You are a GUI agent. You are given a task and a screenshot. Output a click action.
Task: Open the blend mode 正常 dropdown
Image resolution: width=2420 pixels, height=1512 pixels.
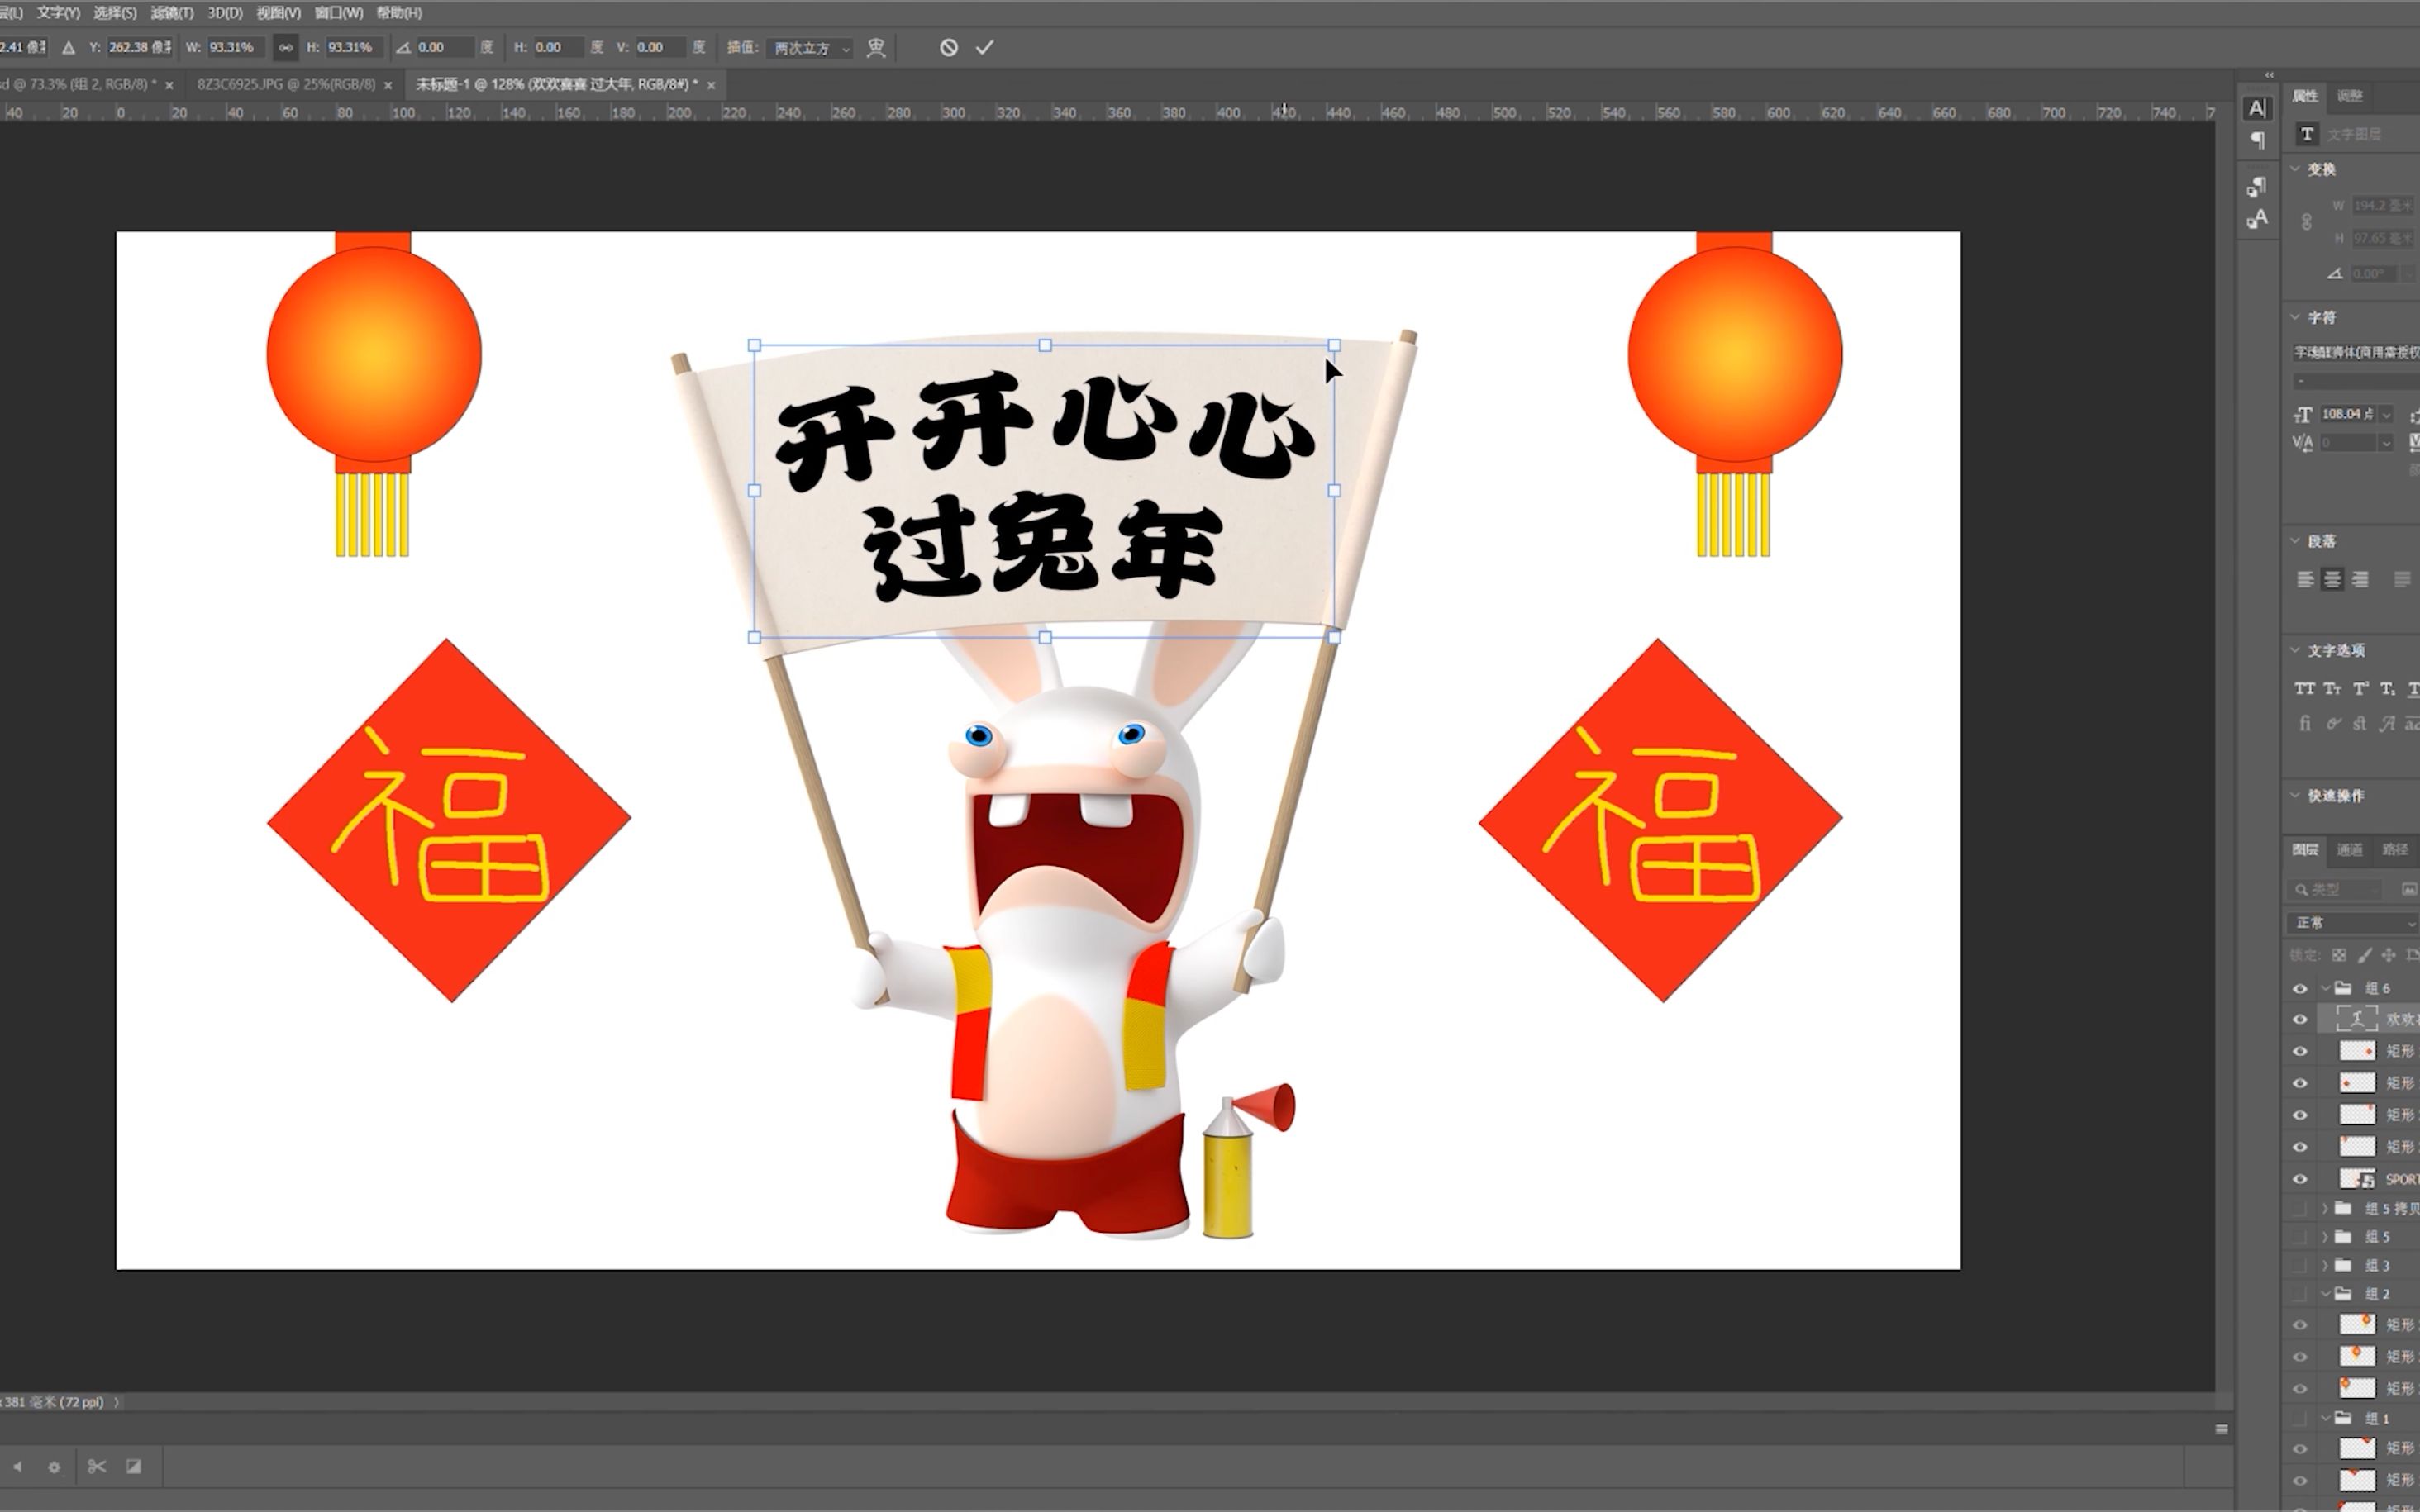tap(2353, 922)
